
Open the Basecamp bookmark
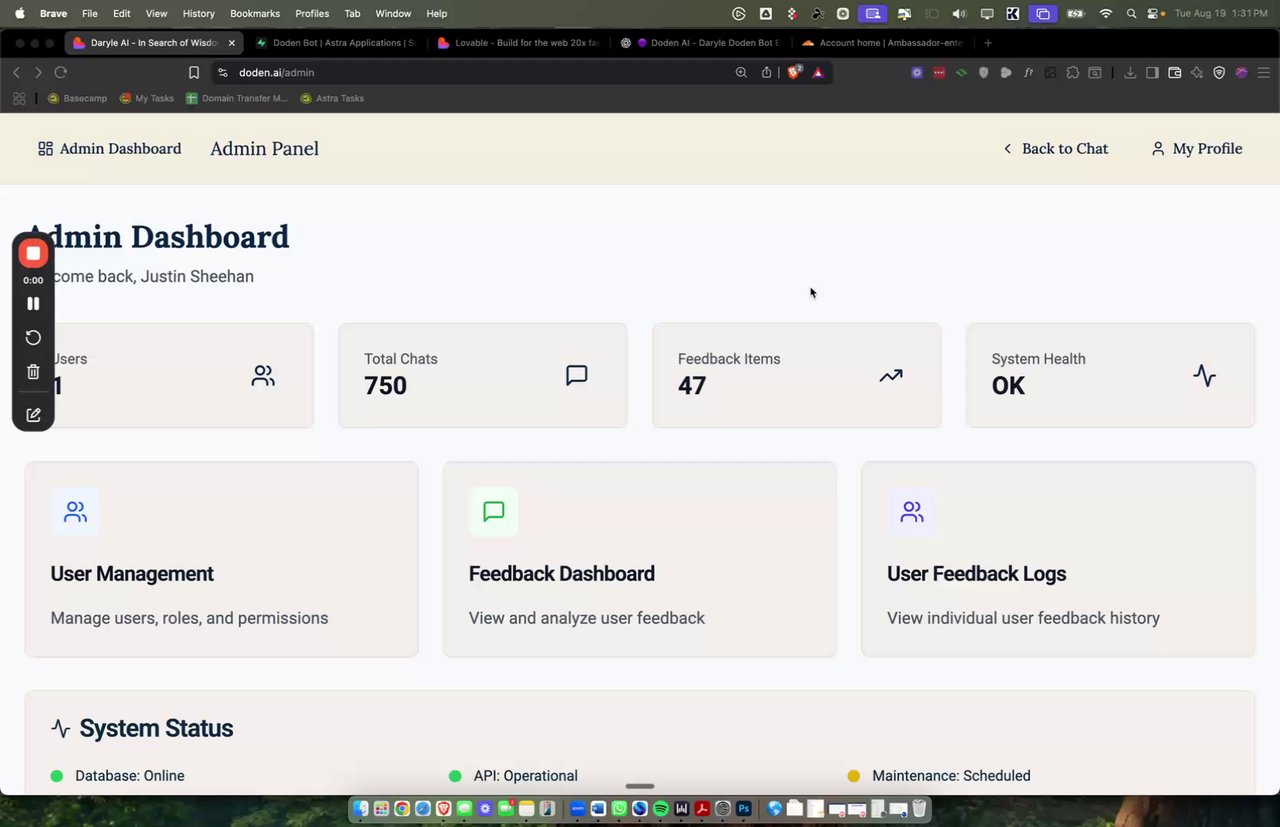click(x=79, y=98)
